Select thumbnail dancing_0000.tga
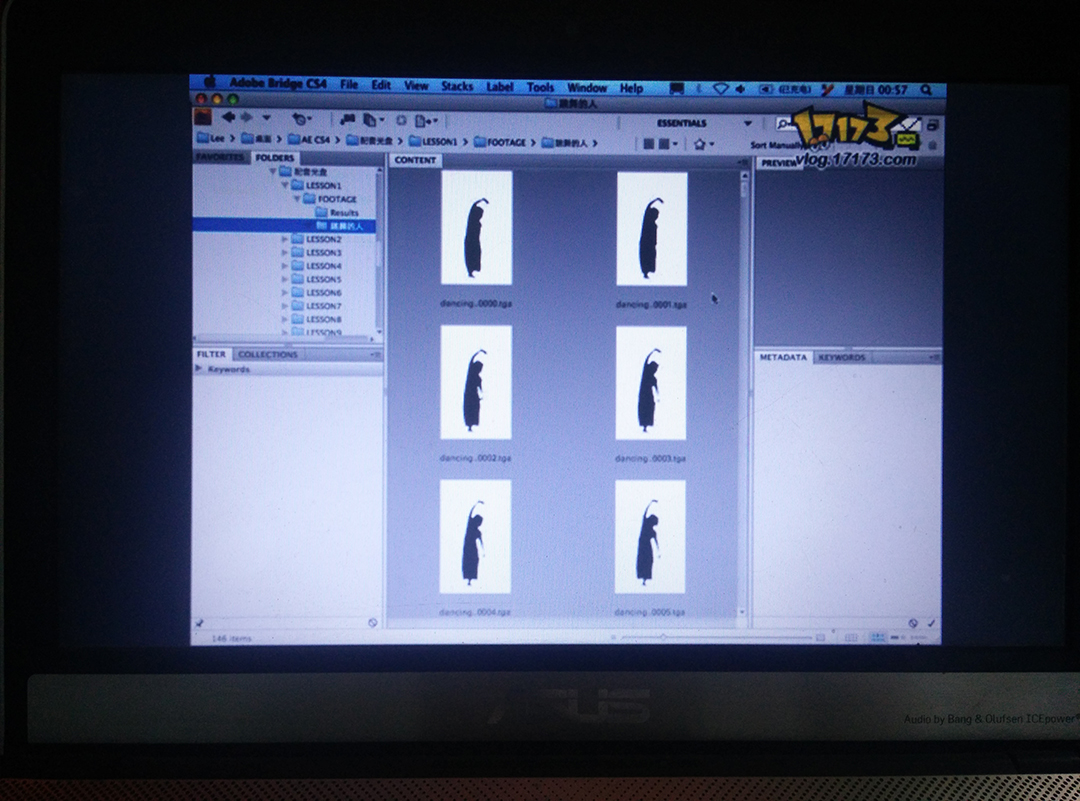Screen dimensions: 1080x801 [477, 227]
